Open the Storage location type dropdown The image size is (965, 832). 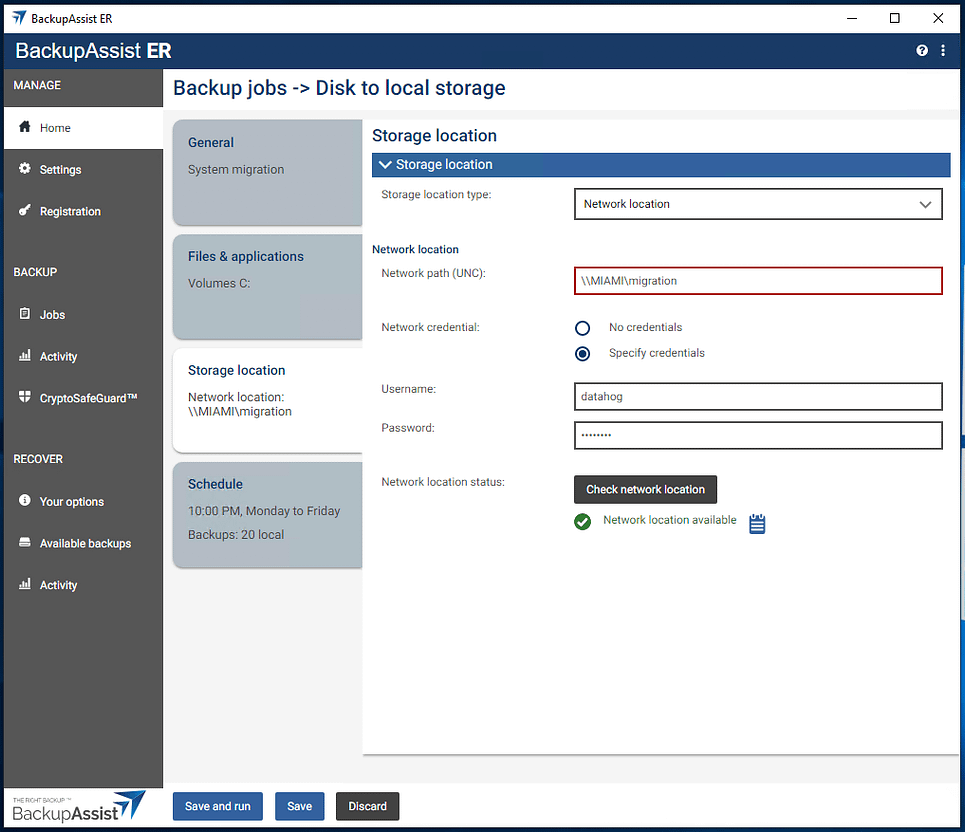[758, 204]
